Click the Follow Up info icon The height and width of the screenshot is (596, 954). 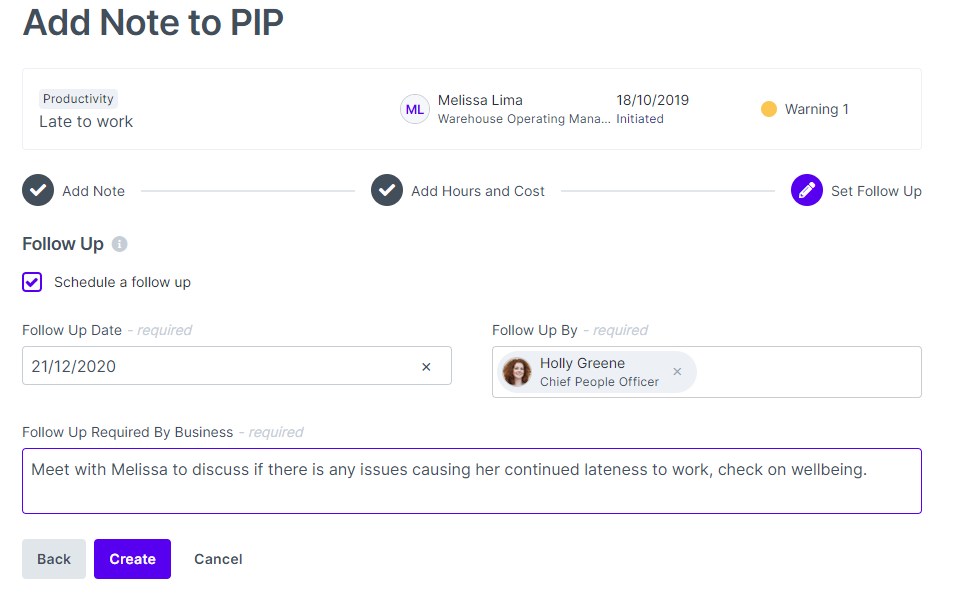(120, 244)
